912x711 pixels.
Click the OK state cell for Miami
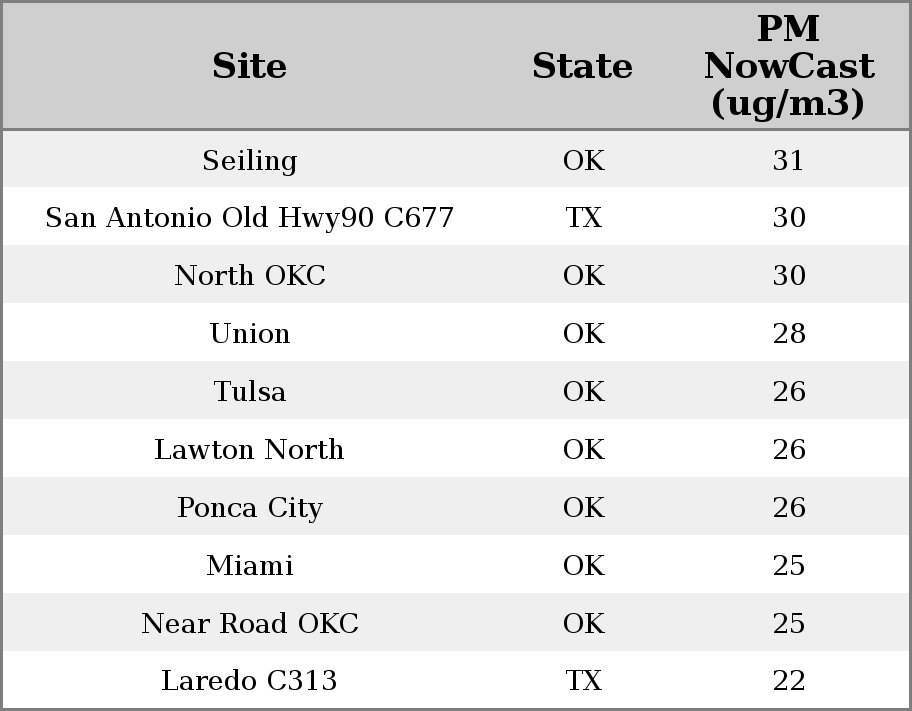click(583, 566)
